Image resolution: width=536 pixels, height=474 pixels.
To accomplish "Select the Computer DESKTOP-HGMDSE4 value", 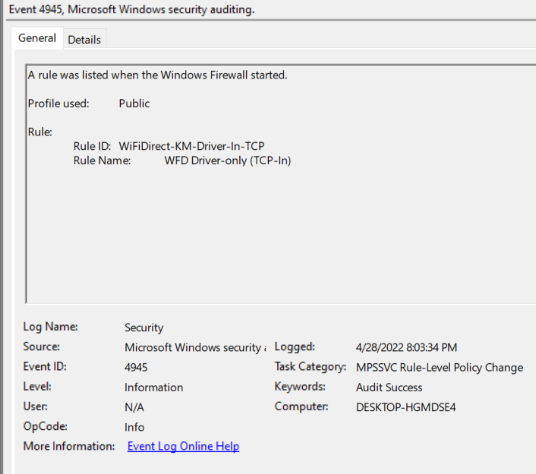I will pos(406,407).
